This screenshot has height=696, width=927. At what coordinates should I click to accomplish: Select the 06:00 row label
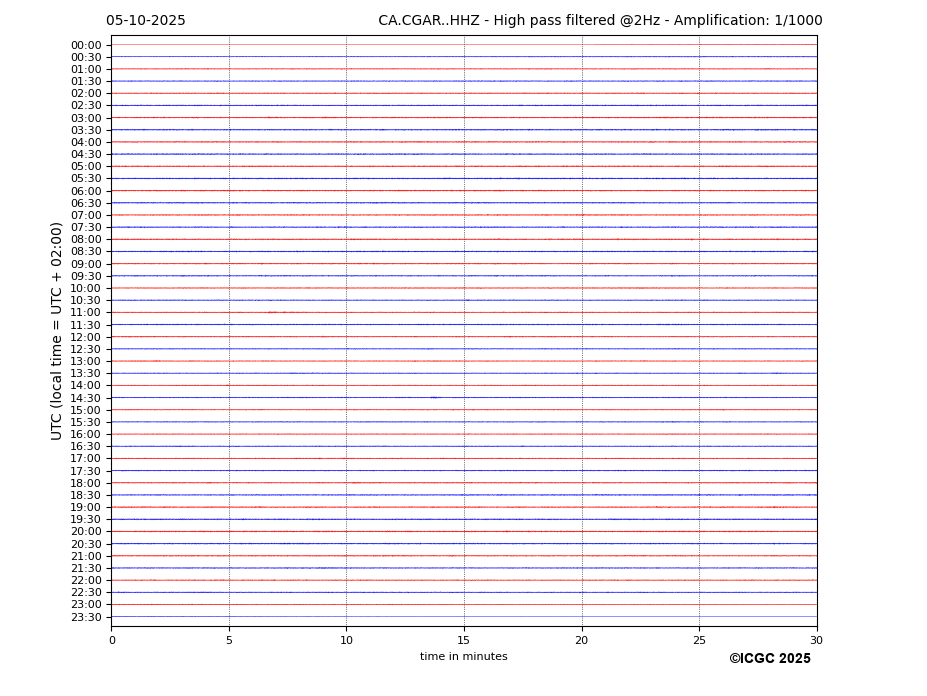pyautogui.click(x=86, y=191)
